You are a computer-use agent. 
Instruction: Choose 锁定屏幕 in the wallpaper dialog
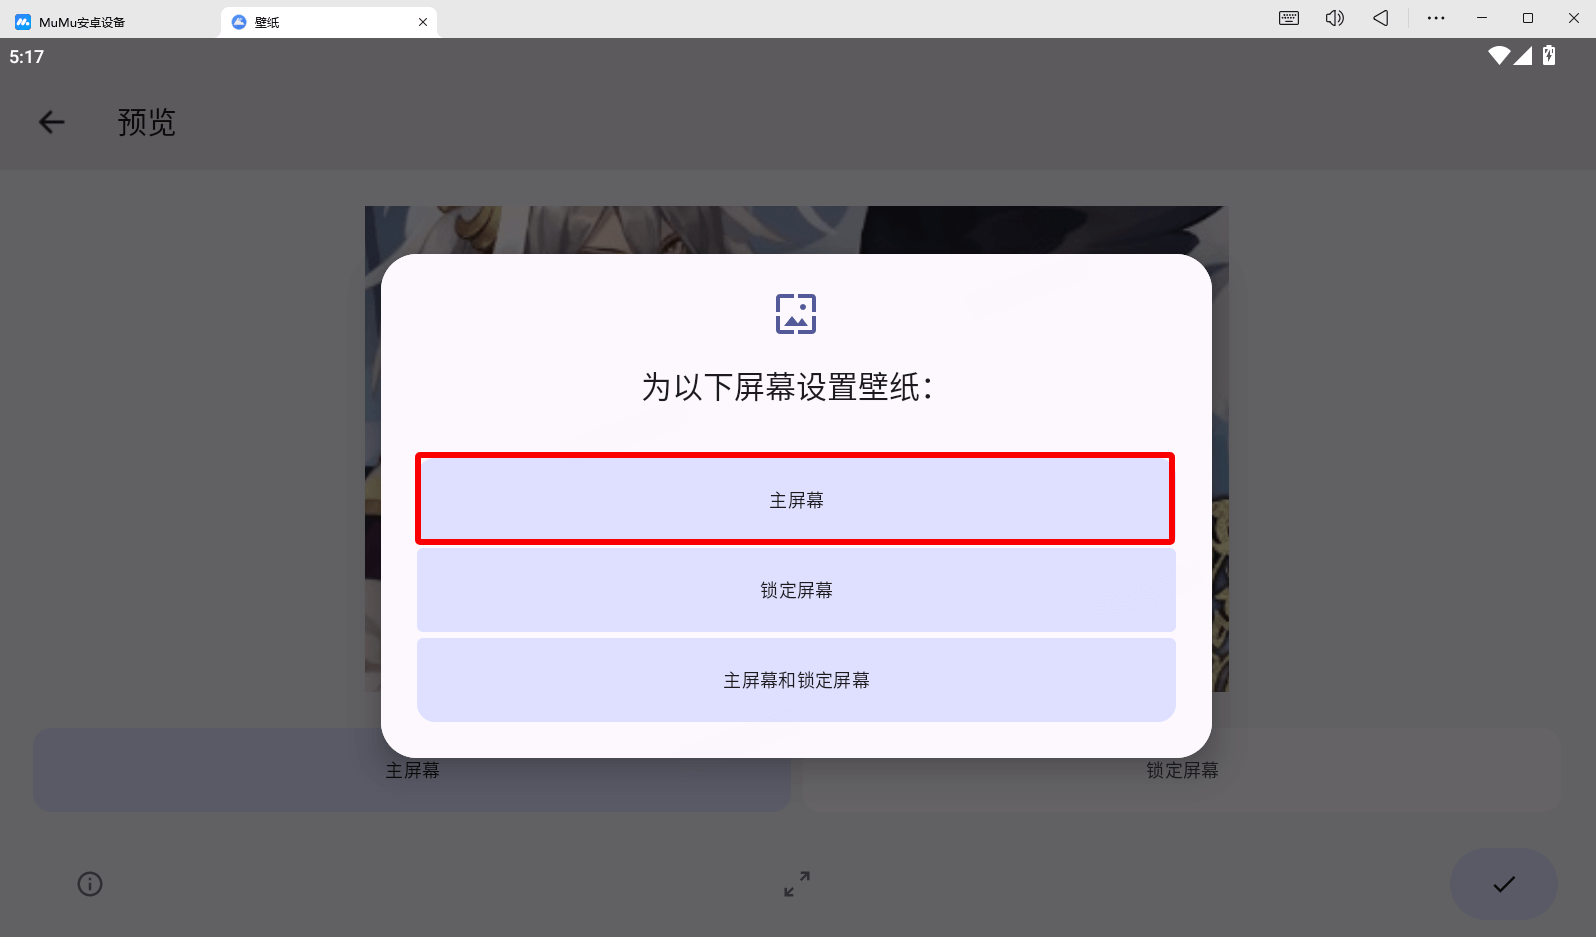pyautogui.click(x=796, y=590)
